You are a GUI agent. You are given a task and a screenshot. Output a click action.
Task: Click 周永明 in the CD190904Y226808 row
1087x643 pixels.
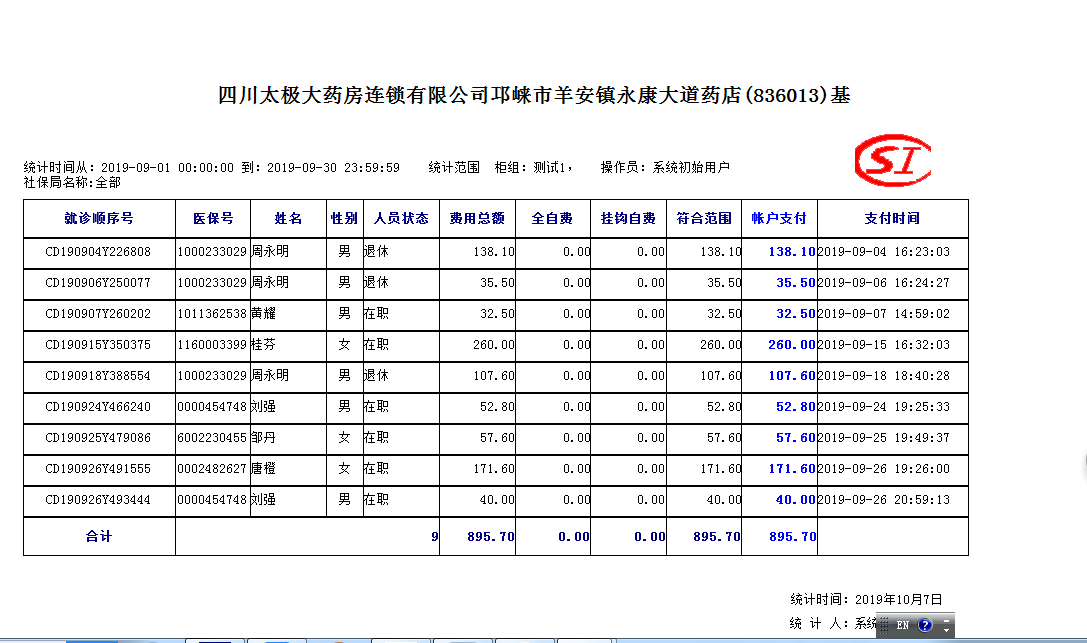point(270,251)
